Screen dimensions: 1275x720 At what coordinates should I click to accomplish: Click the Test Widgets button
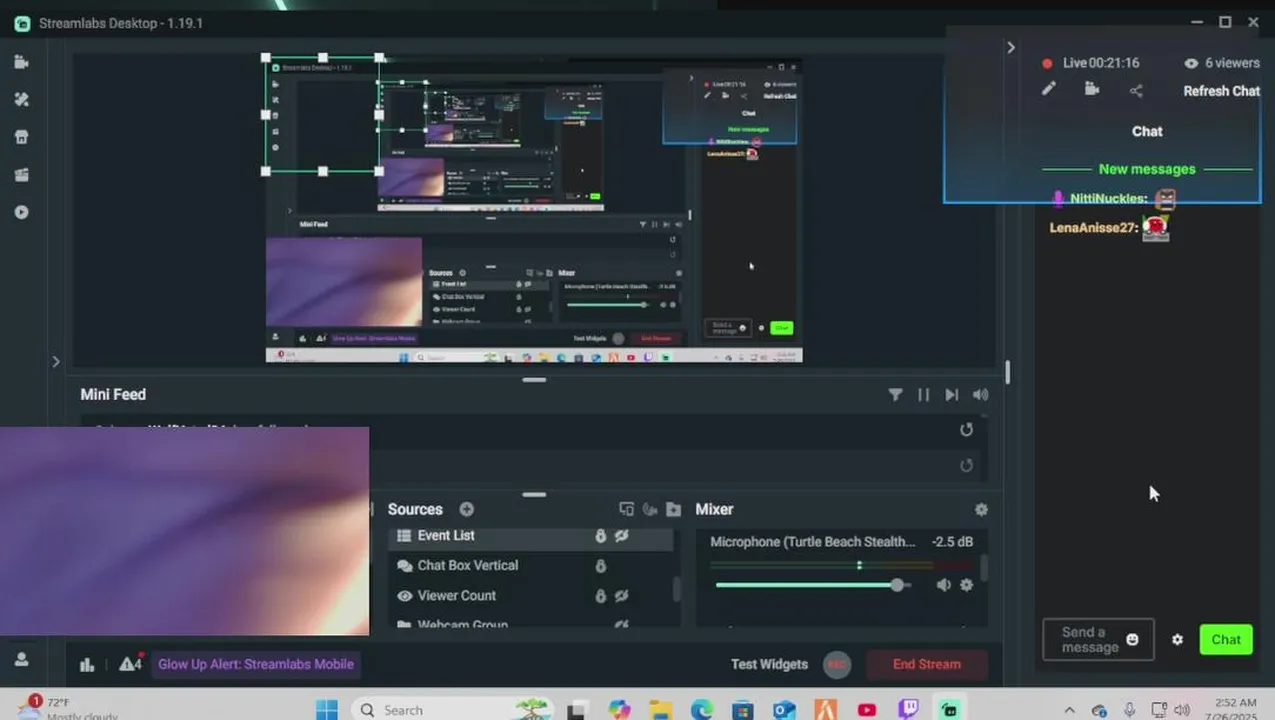tap(769, 664)
